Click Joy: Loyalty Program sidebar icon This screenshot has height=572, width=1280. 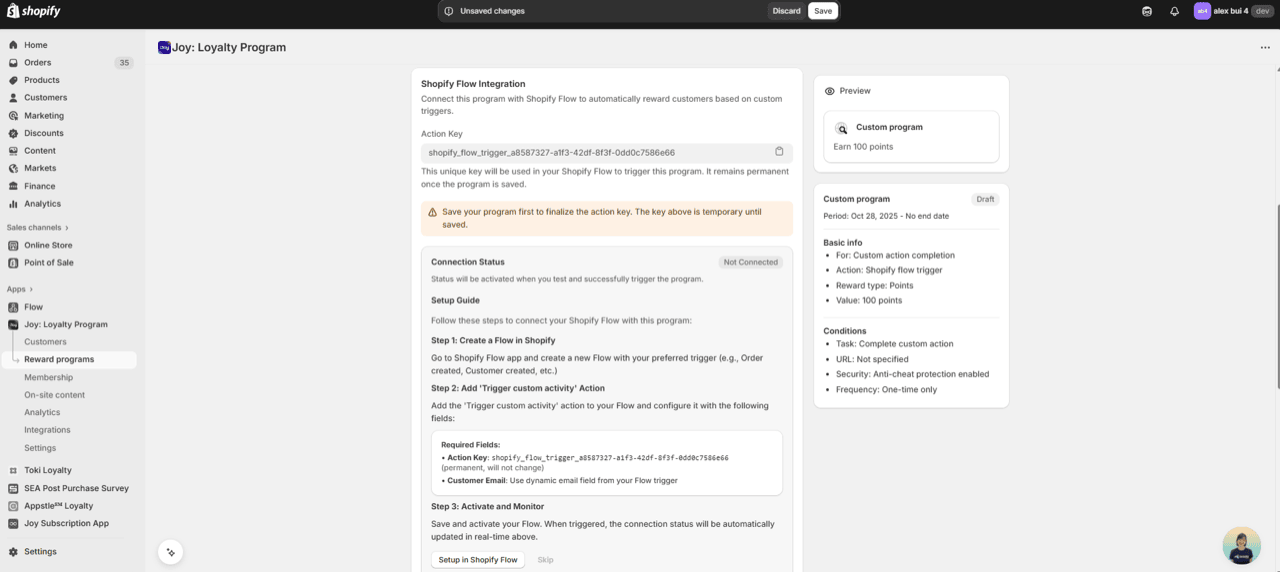14,325
